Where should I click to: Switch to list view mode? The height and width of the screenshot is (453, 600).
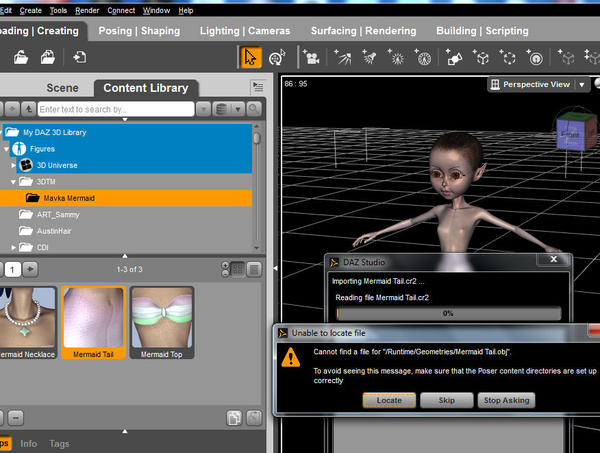254,269
